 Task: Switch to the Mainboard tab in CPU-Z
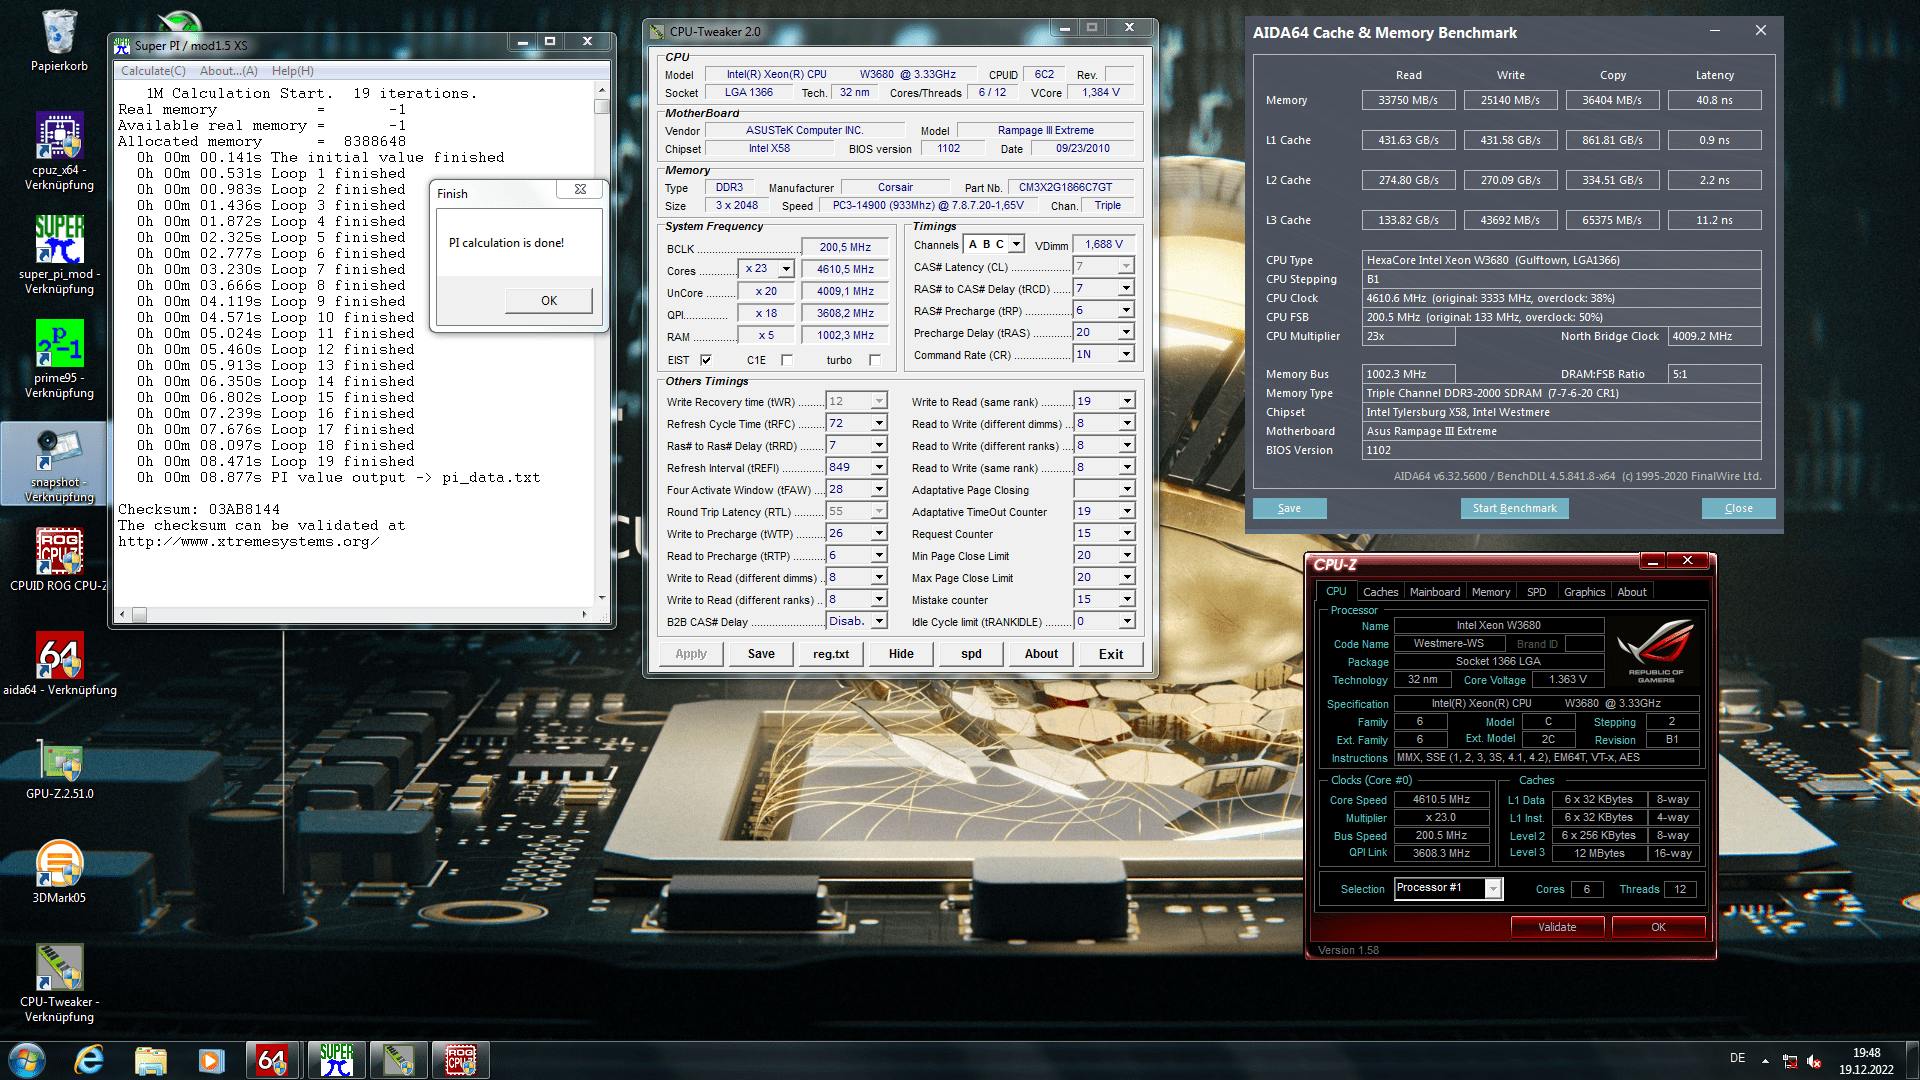1434,592
